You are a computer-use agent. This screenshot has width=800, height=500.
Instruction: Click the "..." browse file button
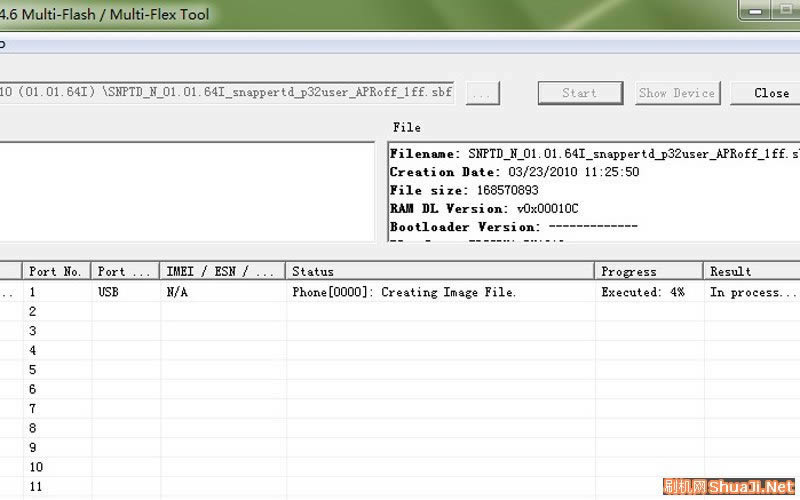483,93
